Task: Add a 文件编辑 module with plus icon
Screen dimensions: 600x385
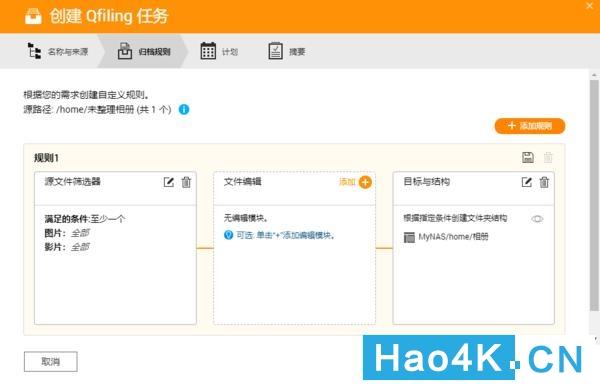Action: [365, 182]
